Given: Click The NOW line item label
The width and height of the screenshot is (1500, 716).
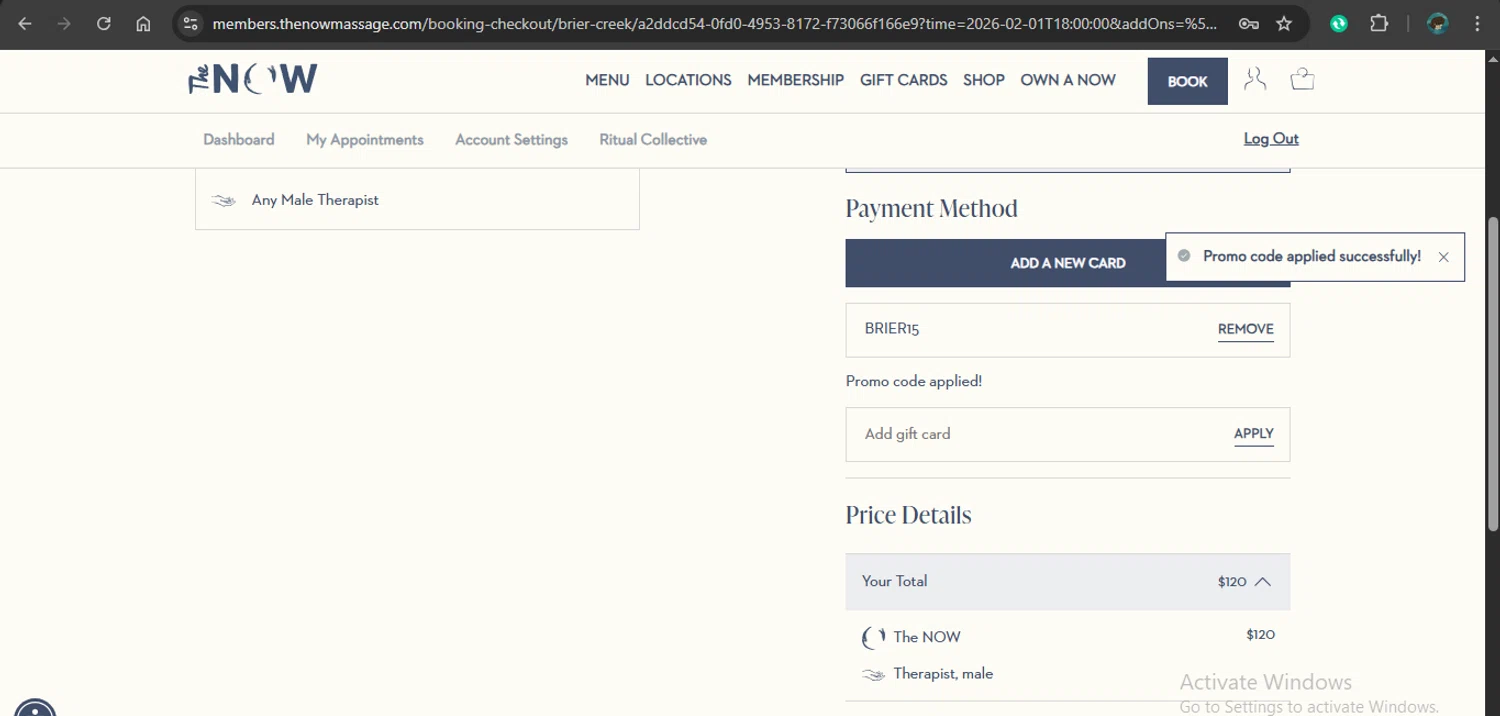Looking at the screenshot, I should (927, 637).
